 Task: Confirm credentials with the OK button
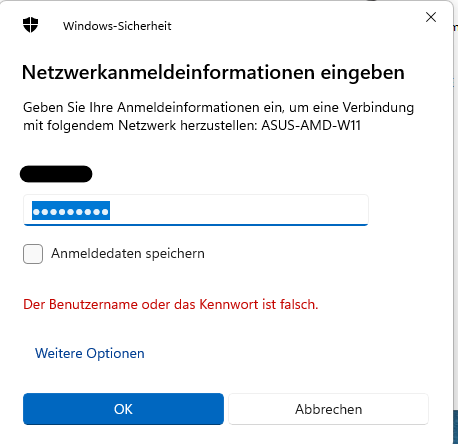click(123, 409)
